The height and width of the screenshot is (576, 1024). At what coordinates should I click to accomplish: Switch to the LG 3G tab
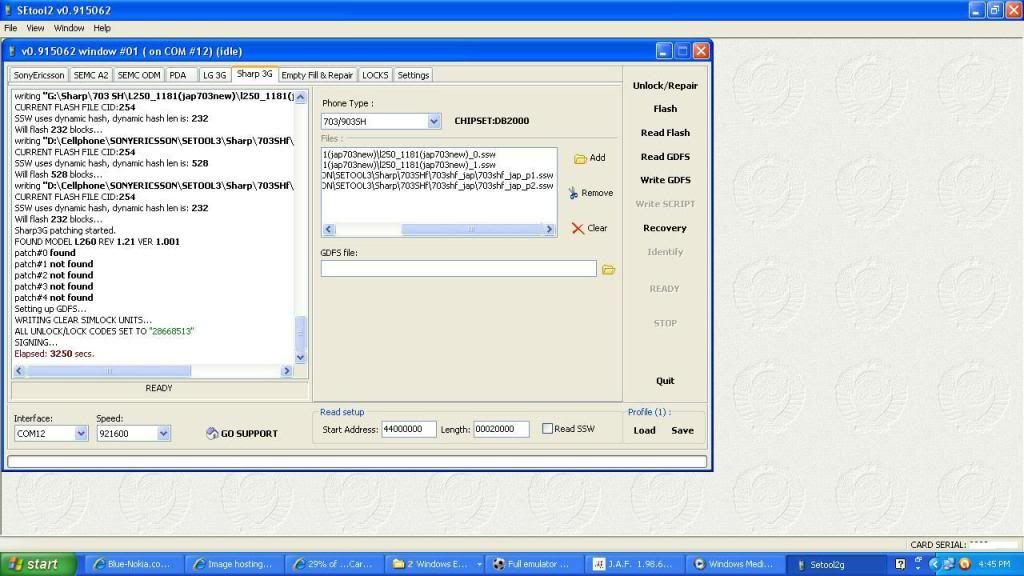click(x=214, y=75)
